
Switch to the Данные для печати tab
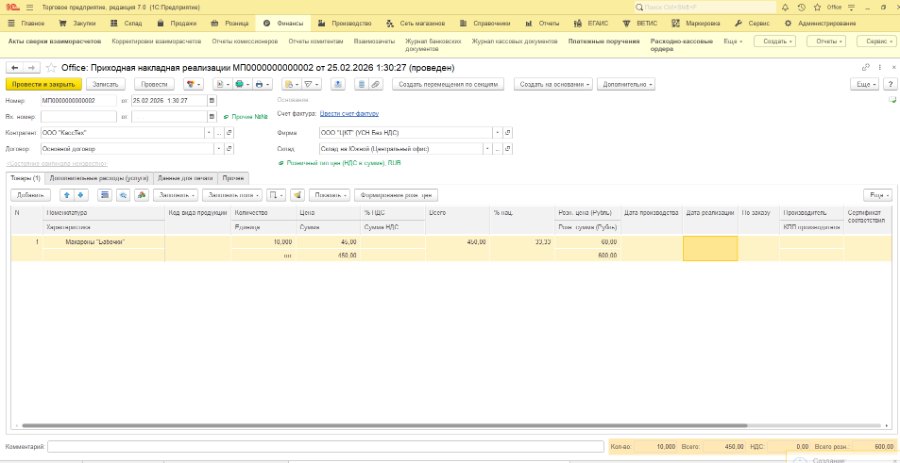(185, 178)
